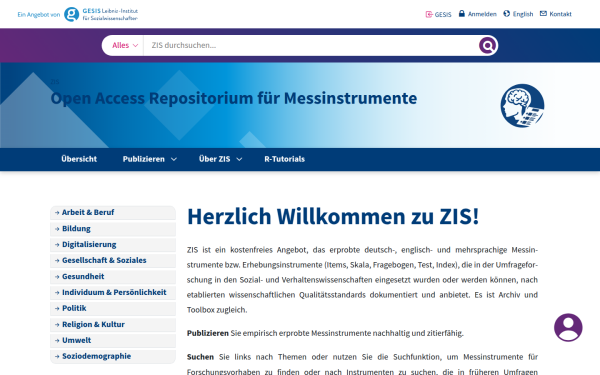
Task: Click the Open Access Repositorium für Messinstrumente title
Action: (234, 98)
